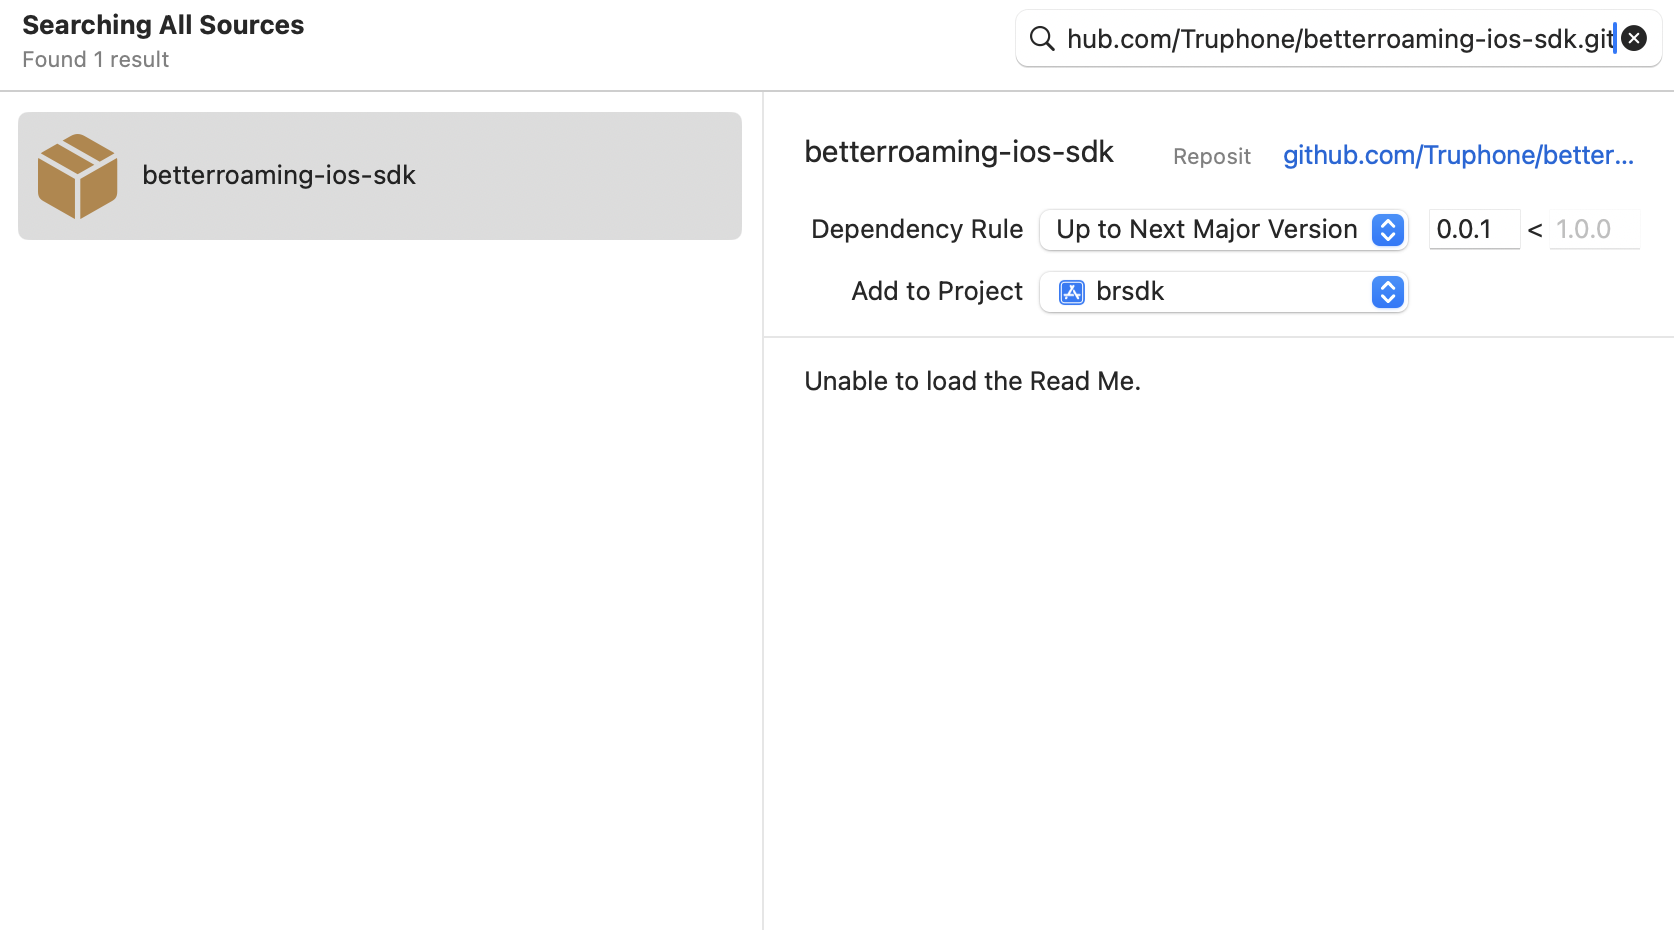Click the Found 1 result text

(x=96, y=60)
